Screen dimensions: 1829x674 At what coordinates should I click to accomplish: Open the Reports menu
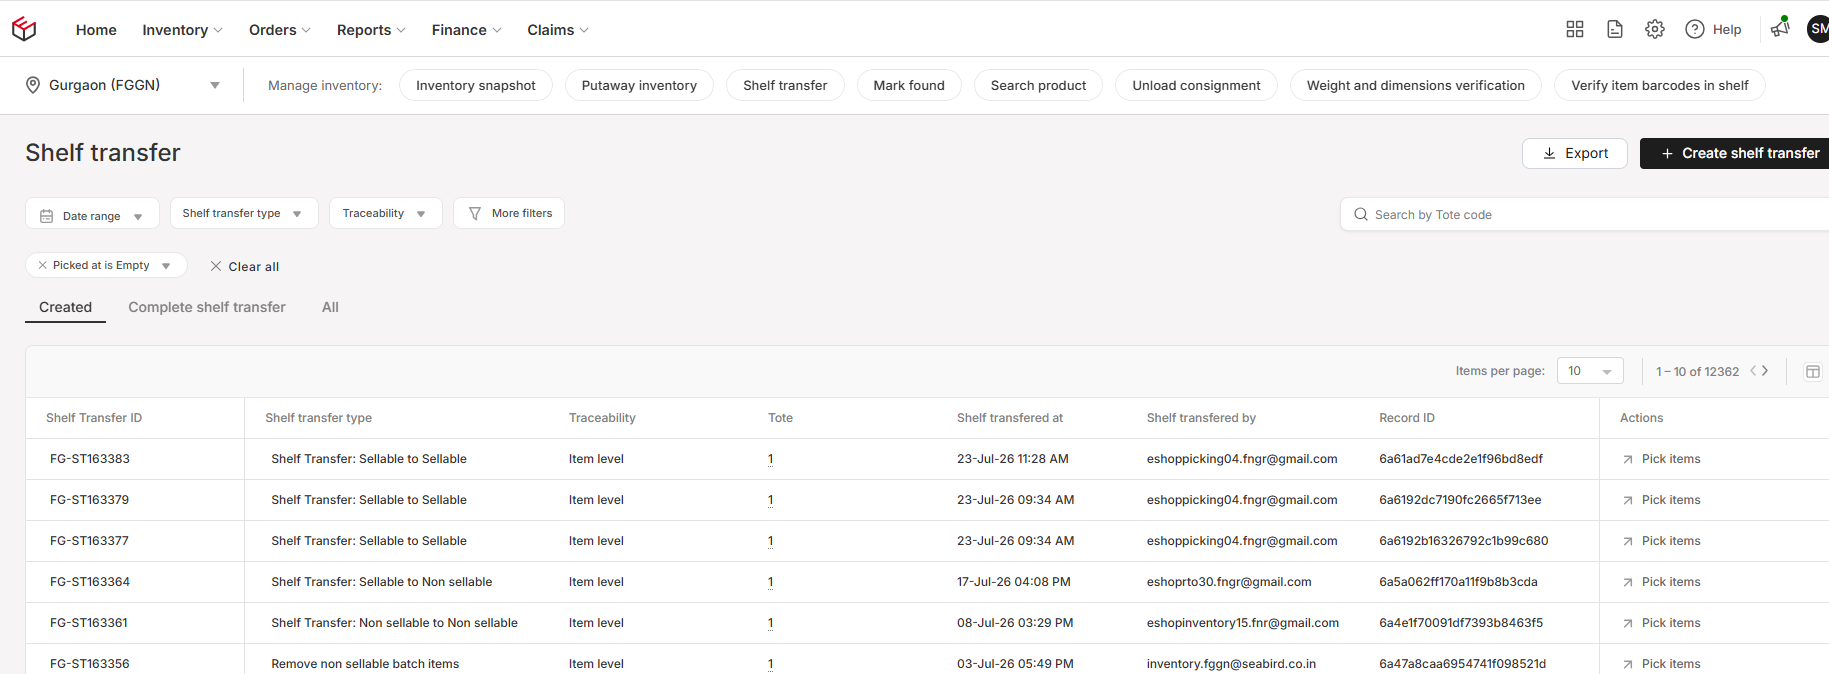point(371,30)
